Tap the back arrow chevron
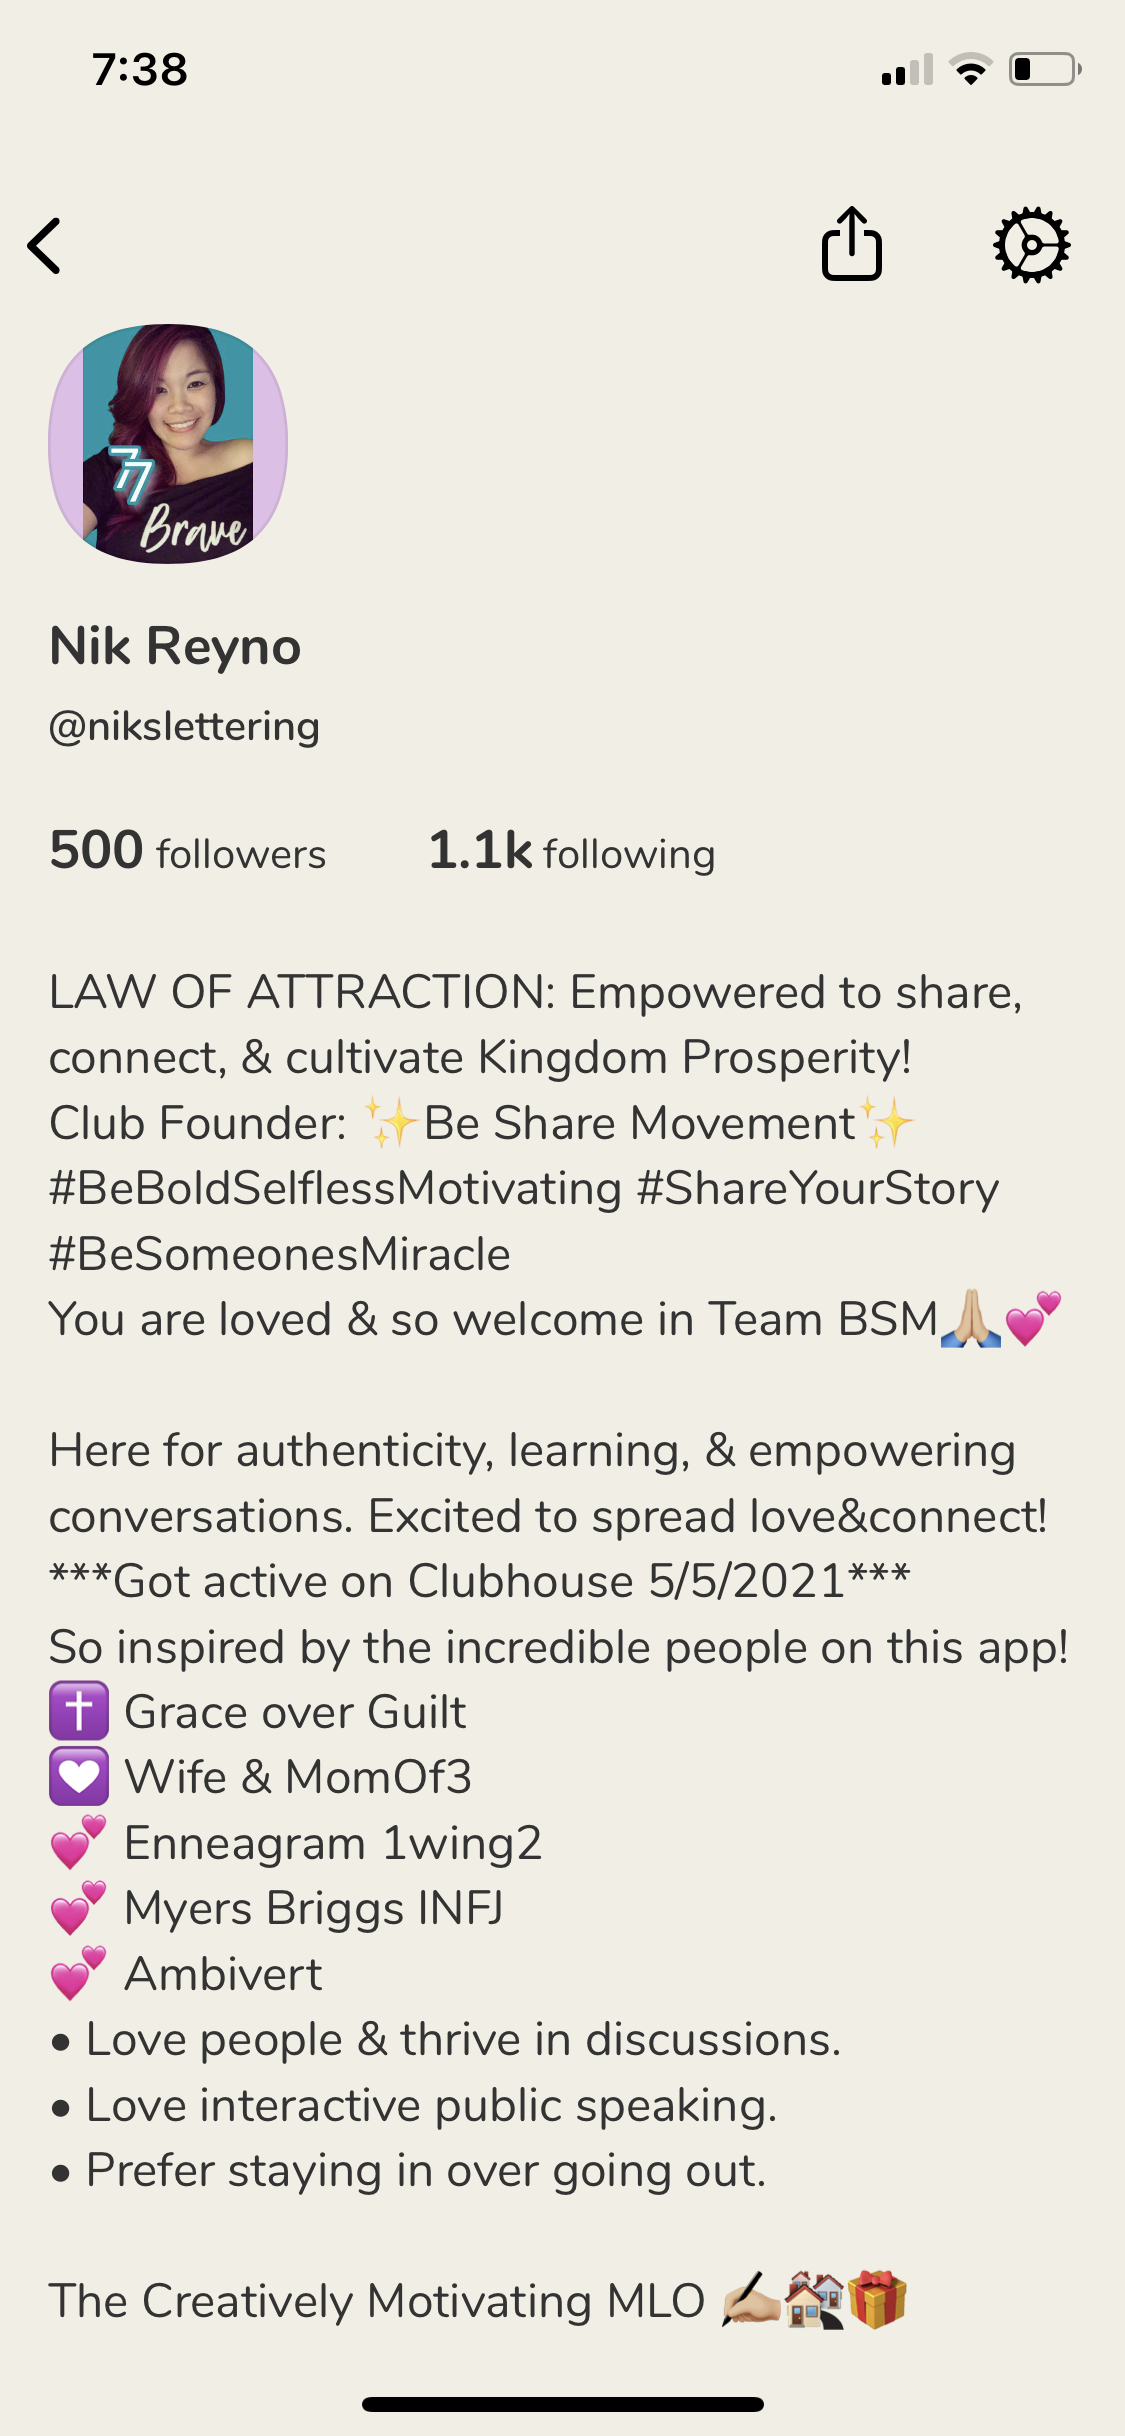 [45, 246]
